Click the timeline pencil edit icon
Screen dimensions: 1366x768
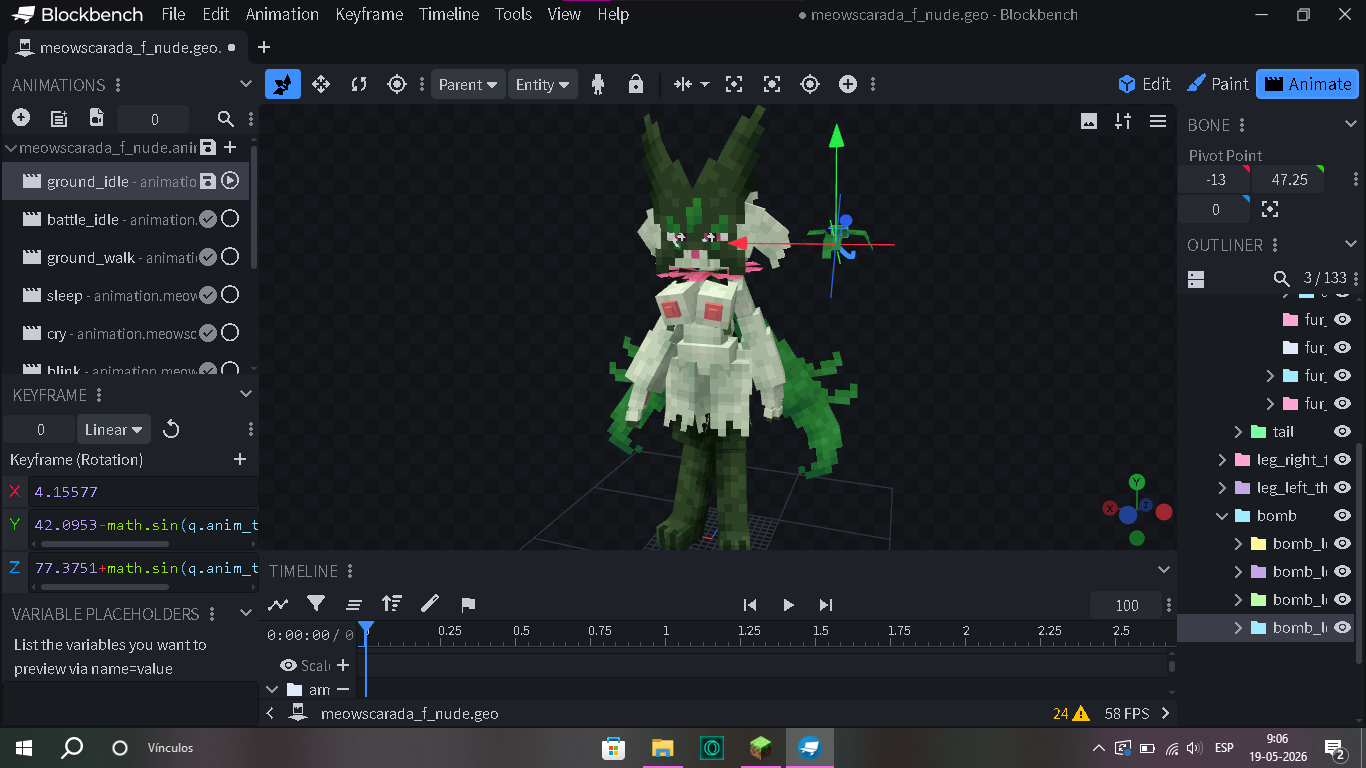tap(430, 604)
